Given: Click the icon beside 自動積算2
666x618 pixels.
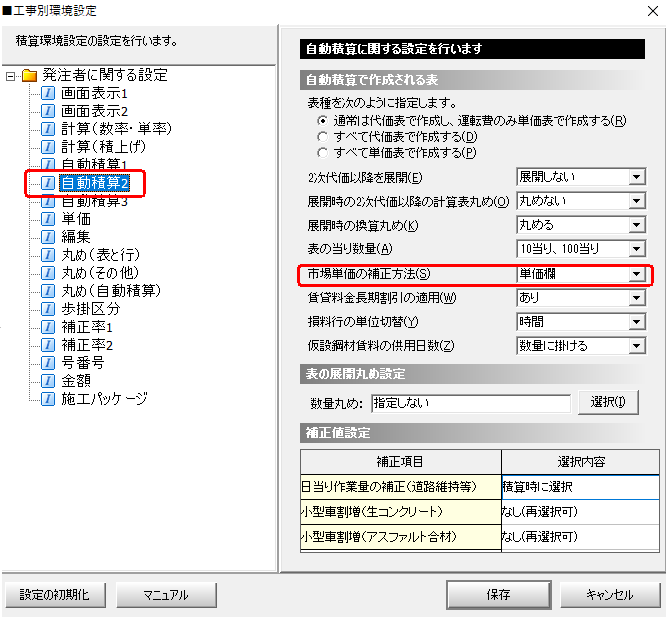Looking at the screenshot, I should (48, 183).
